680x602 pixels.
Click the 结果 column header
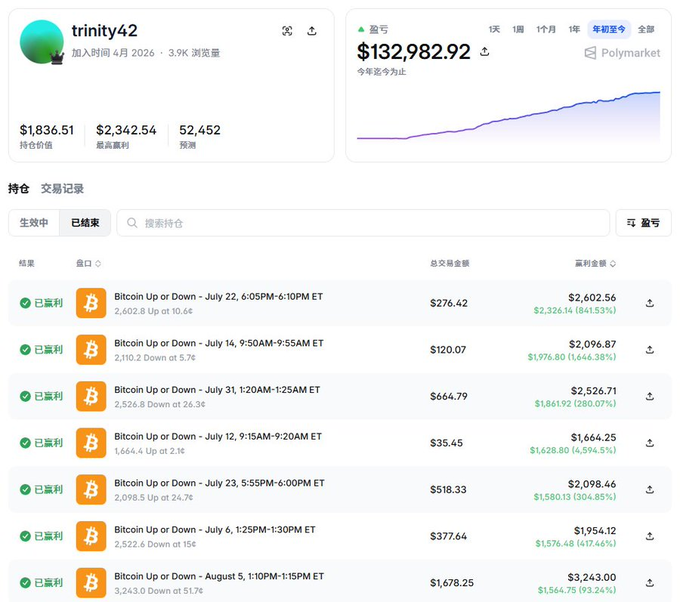[26, 263]
